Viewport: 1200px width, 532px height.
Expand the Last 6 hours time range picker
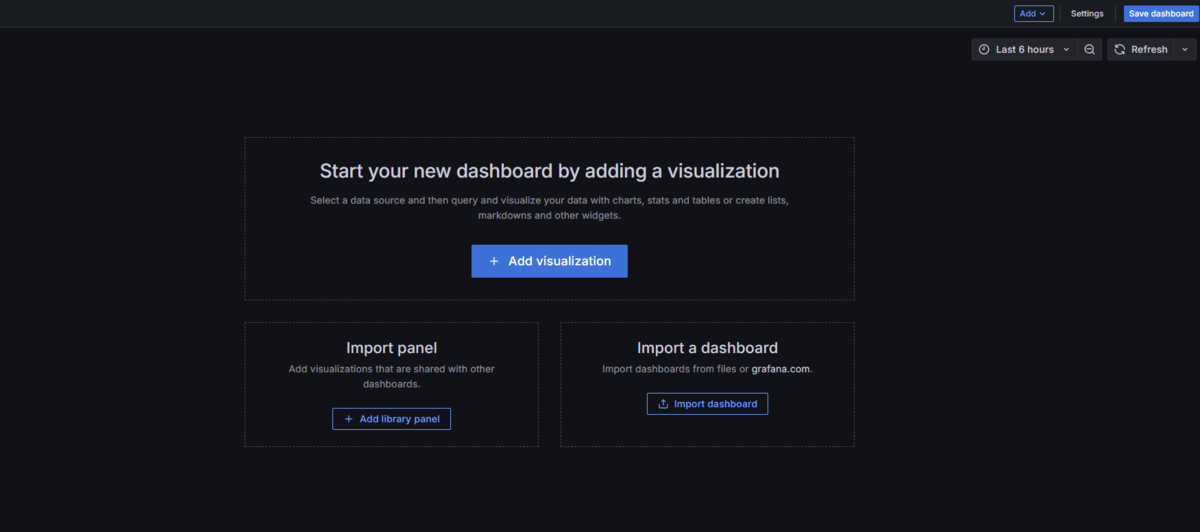coord(1025,49)
